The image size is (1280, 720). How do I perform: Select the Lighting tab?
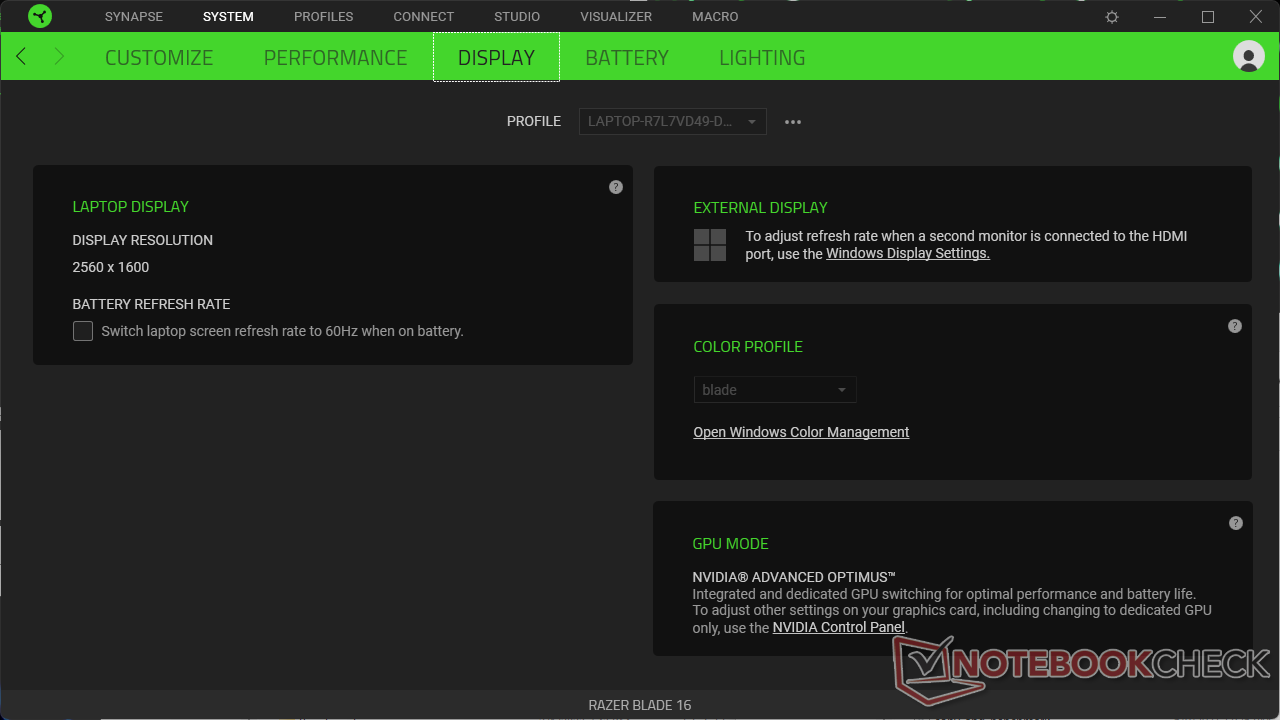761,57
